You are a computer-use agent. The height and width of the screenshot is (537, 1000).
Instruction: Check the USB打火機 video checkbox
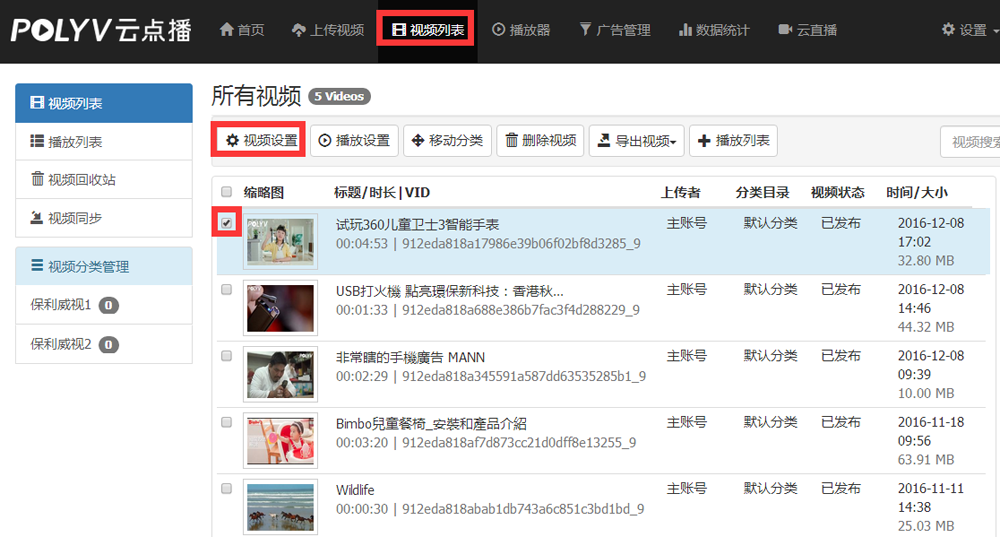[226, 289]
